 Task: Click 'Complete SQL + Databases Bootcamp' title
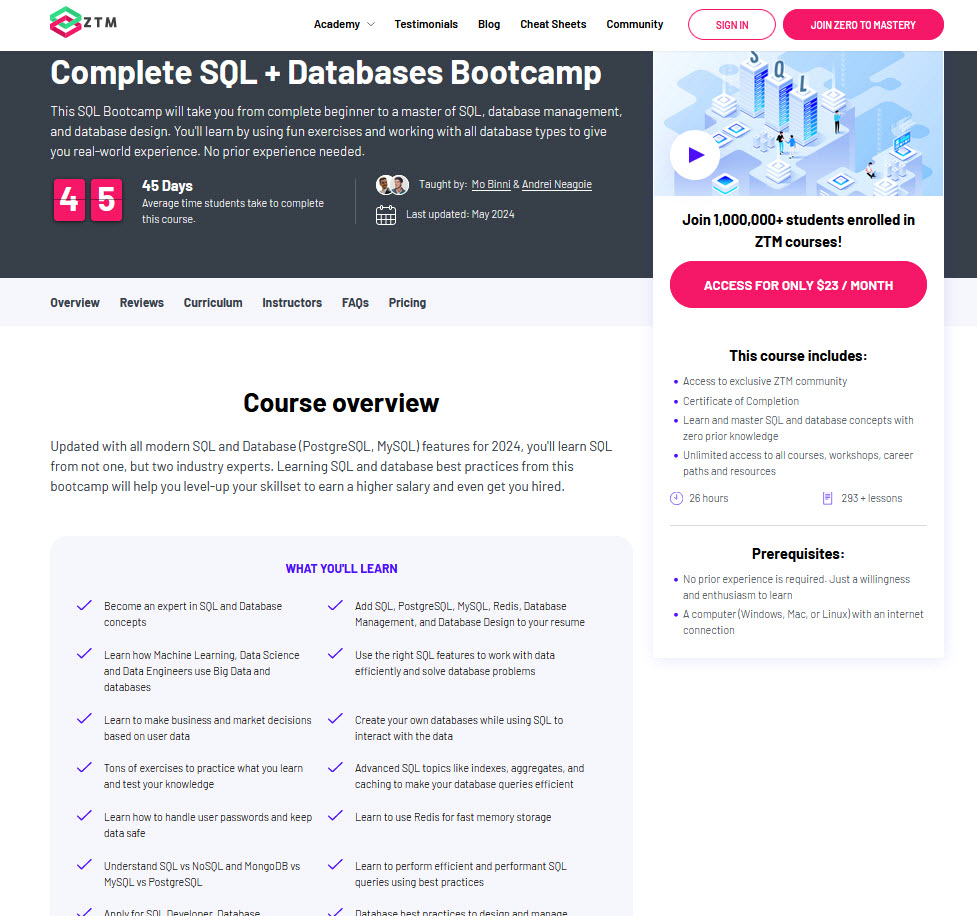(326, 73)
